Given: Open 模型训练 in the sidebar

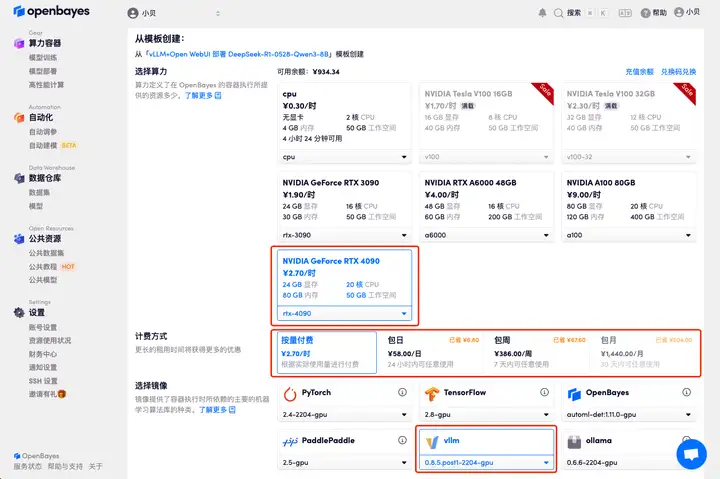Looking at the screenshot, I should [x=43, y=58].
